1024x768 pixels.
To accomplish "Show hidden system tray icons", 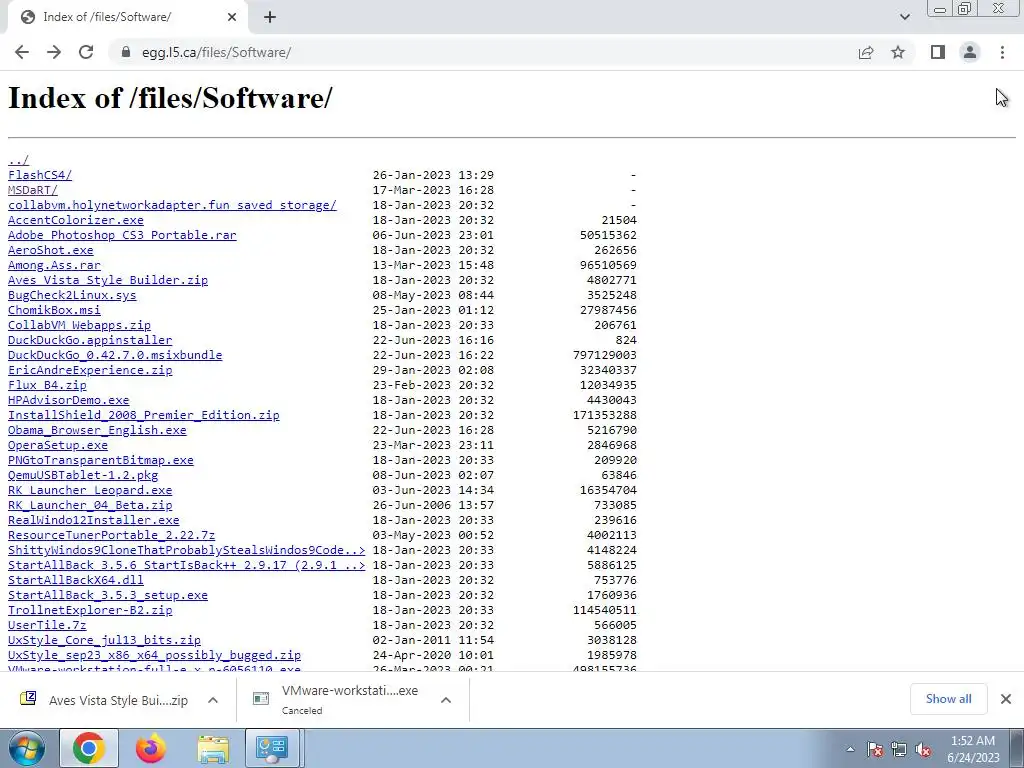I will pyautogui.click(x=850, y=749).
